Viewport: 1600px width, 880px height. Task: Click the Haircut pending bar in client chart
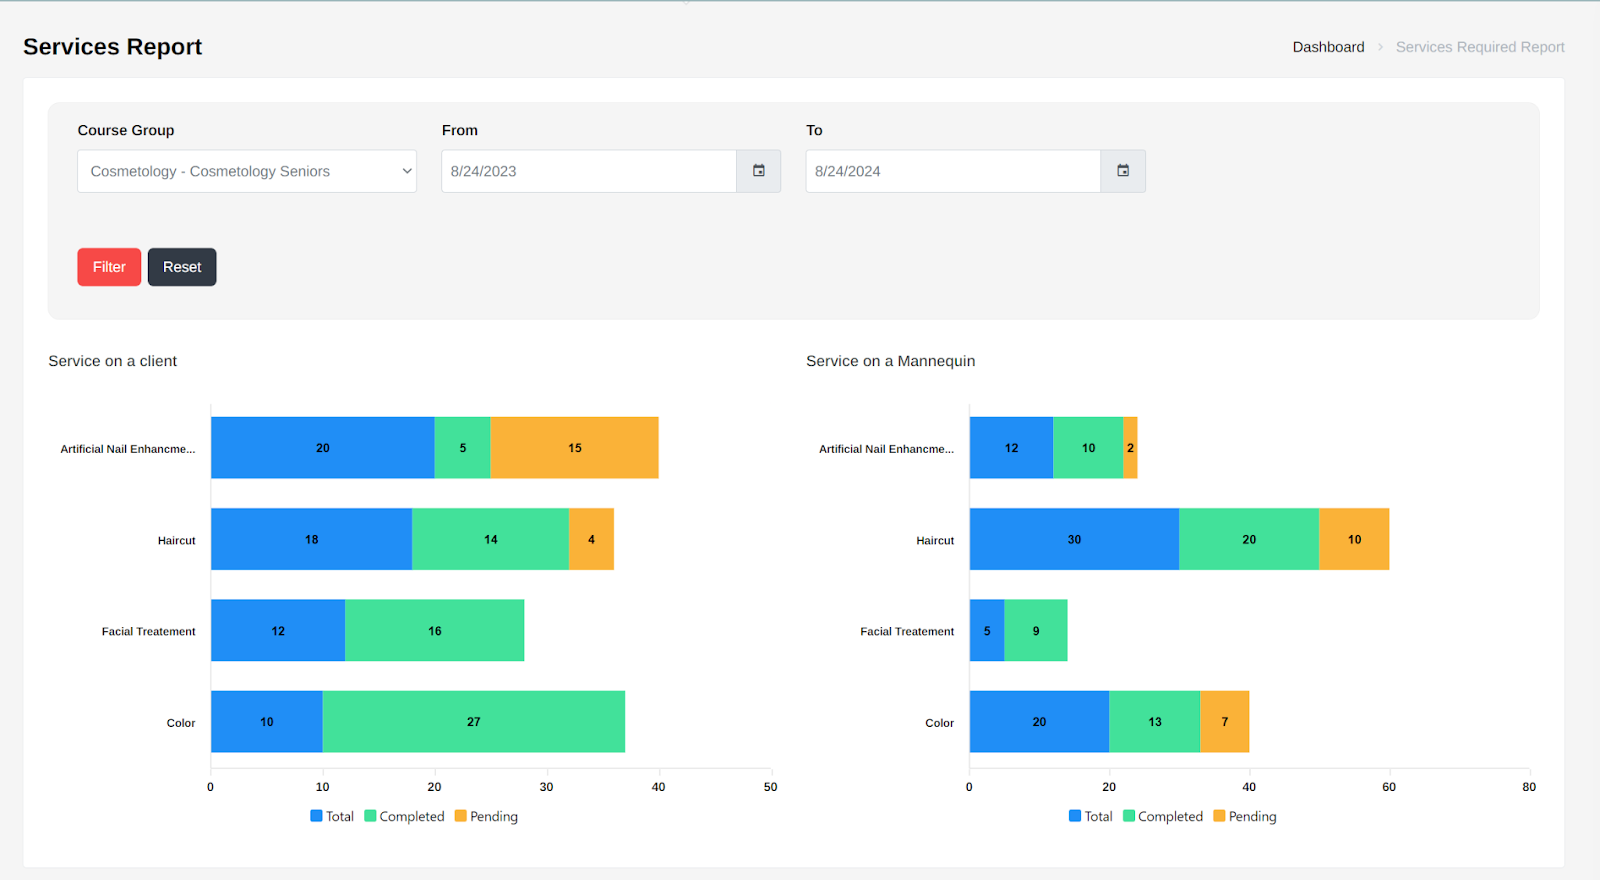(x=591, y=539)
